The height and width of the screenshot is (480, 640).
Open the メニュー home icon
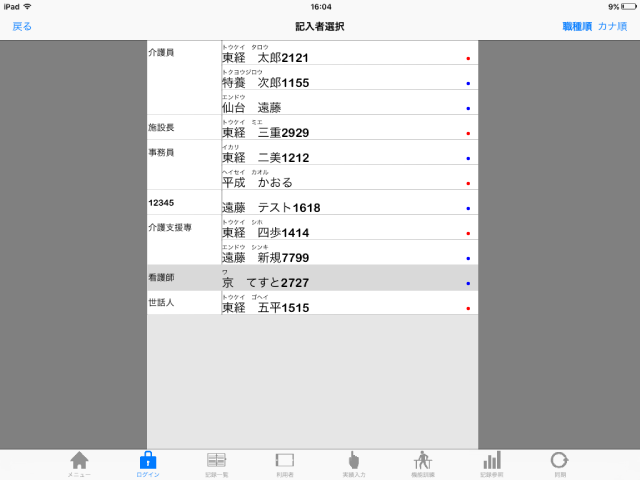(x=79, y=463)
